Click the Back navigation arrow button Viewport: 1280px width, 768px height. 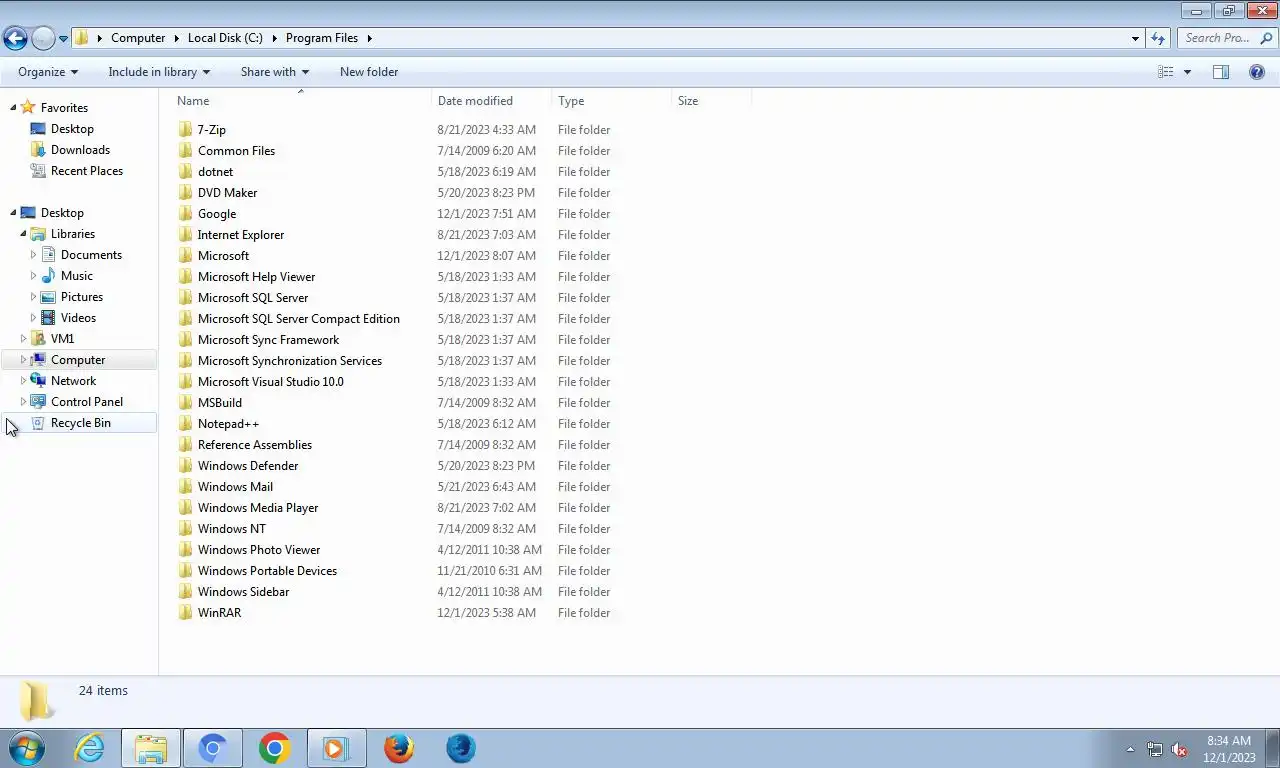coord(15,38)
